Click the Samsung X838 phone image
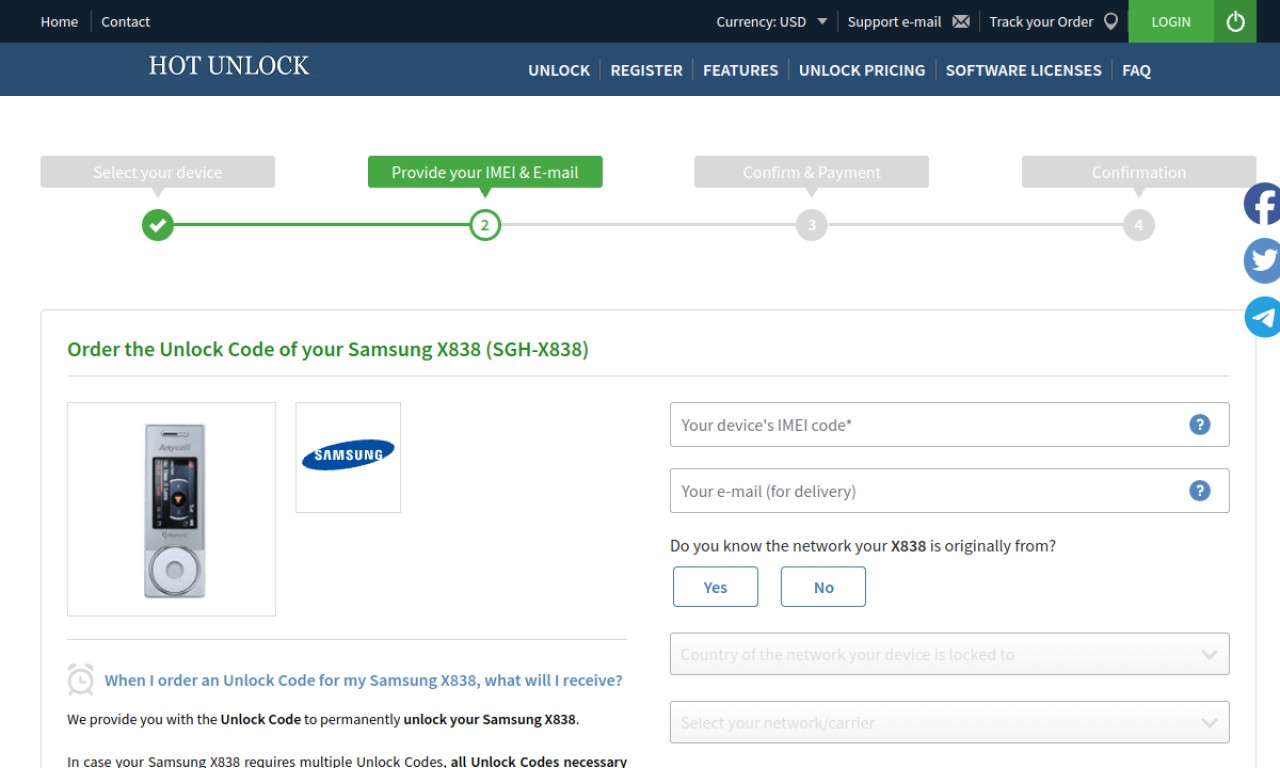Image resolution: width=1280 pixels, height=768 pixels. [172, 509]
